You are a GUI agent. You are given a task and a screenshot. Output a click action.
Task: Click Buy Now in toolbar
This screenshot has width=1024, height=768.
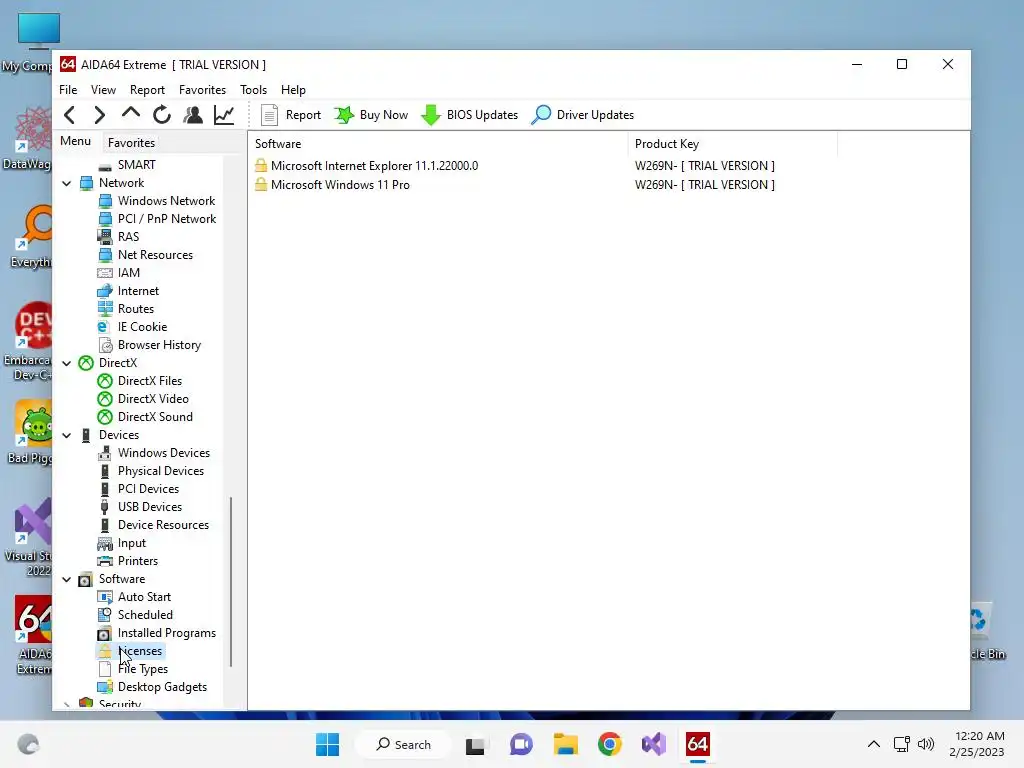coord(372,115)
